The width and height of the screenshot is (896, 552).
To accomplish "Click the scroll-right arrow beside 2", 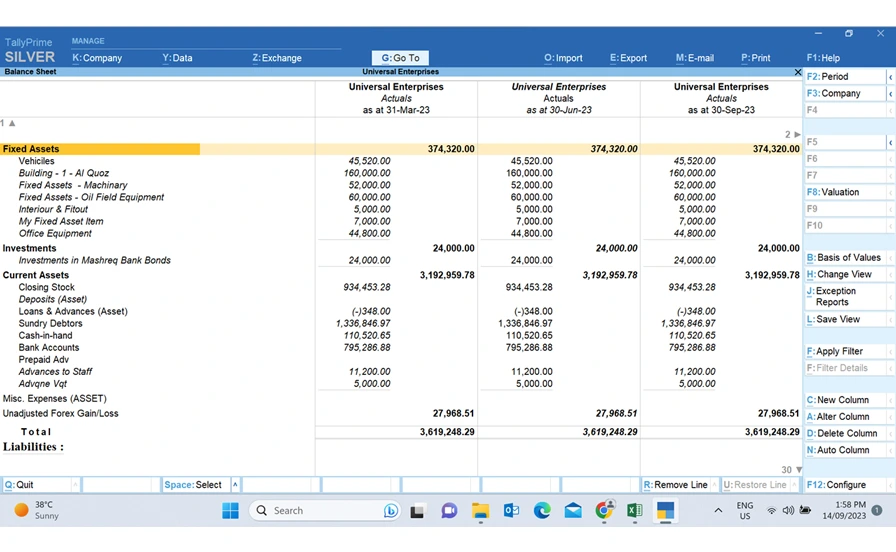I will click(797, 134).
